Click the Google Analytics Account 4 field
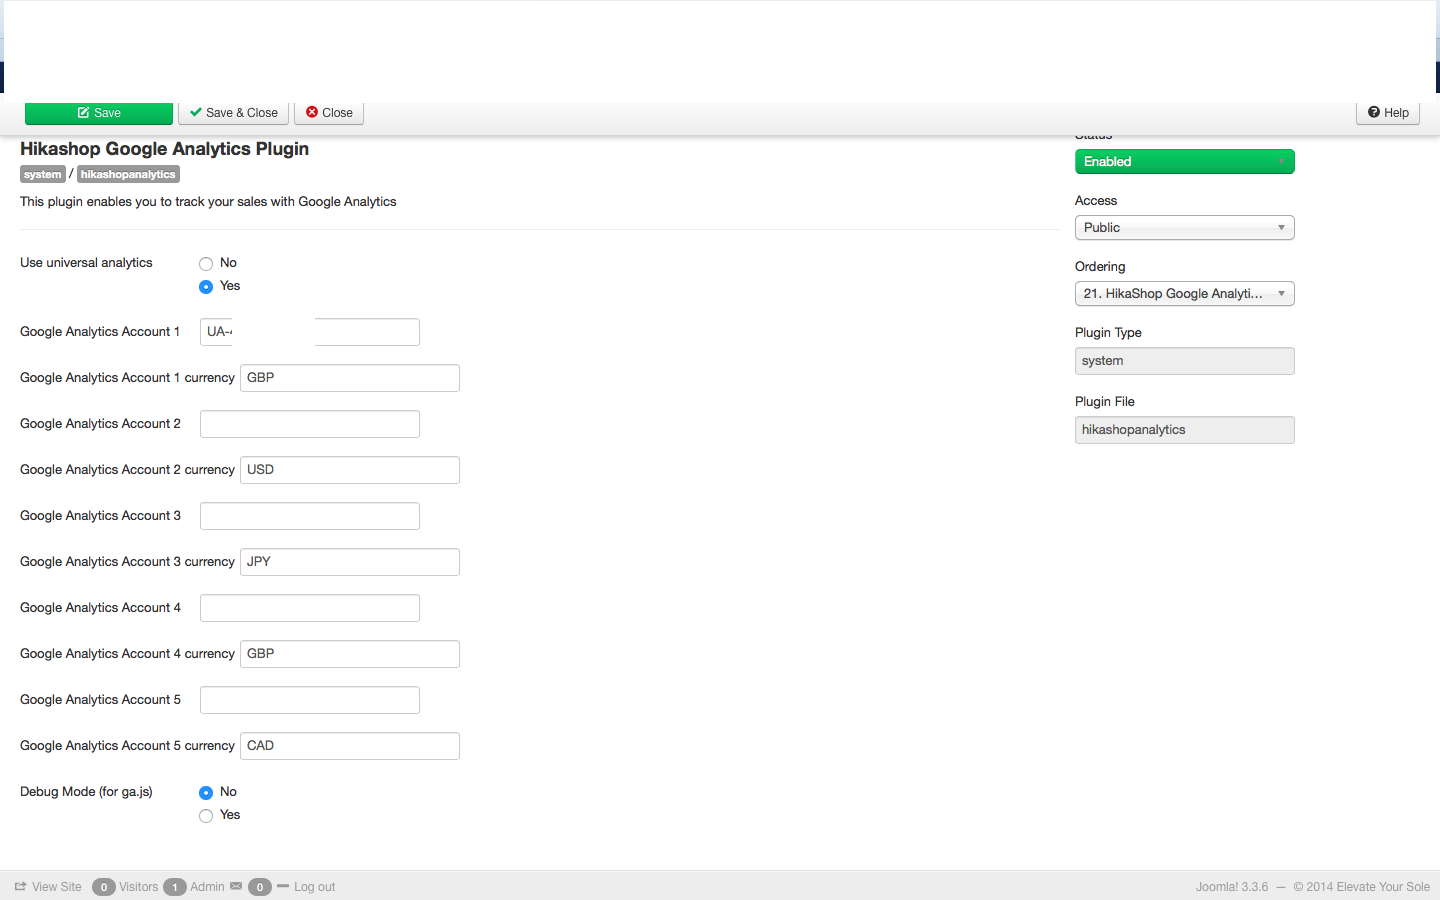The image size is (1440, 900). pyautogui.click(x=310, y=608)
